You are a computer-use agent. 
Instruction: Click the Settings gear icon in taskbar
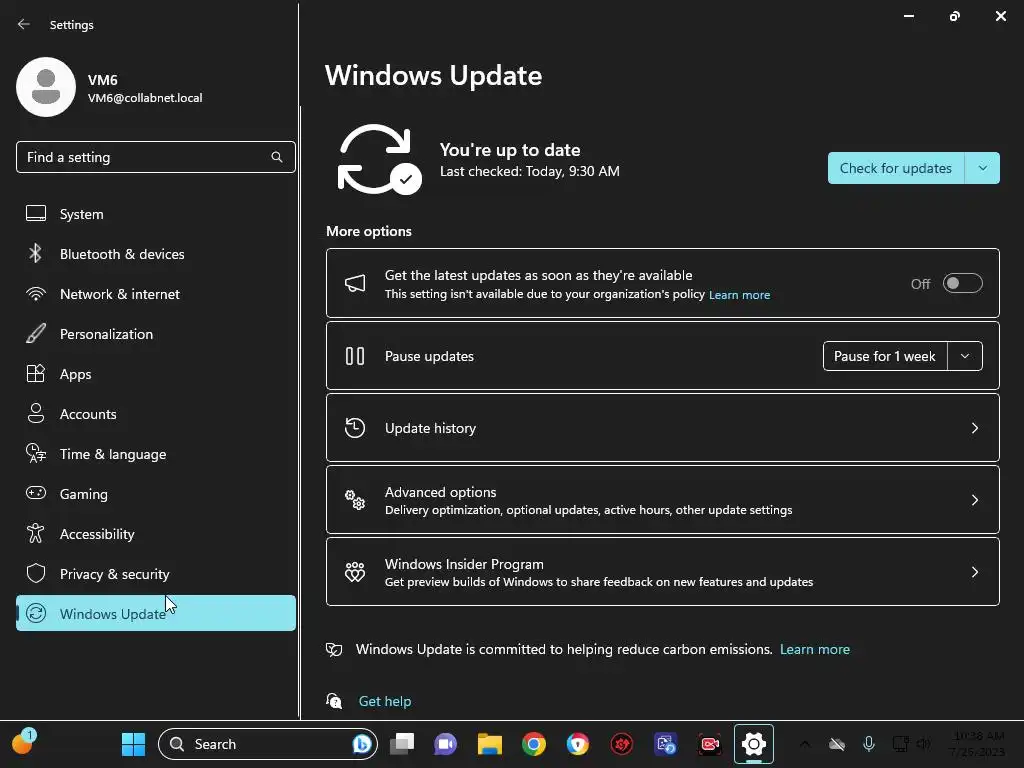tap(754, 744)
